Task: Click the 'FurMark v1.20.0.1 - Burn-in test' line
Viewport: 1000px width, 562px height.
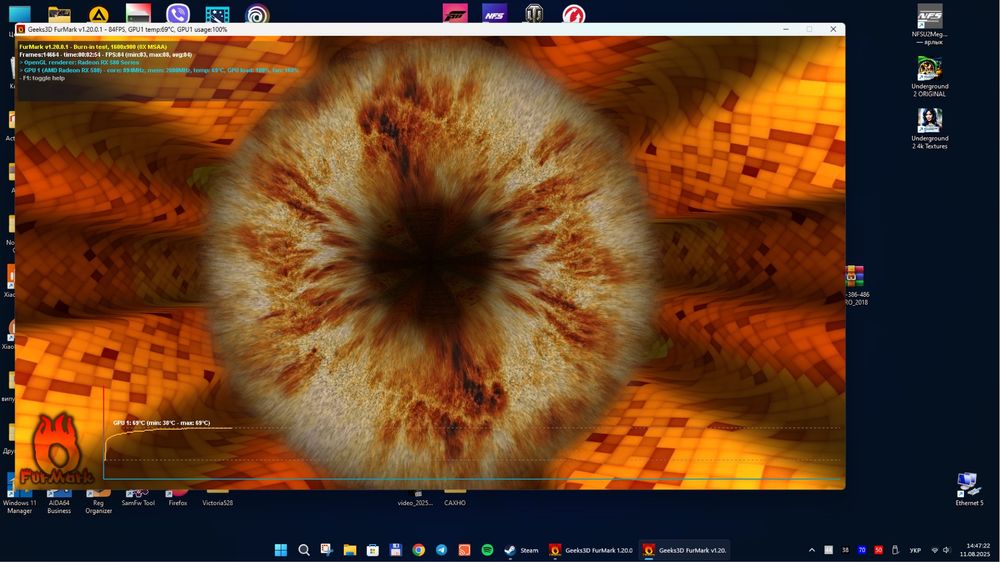Action: [93, 47]
